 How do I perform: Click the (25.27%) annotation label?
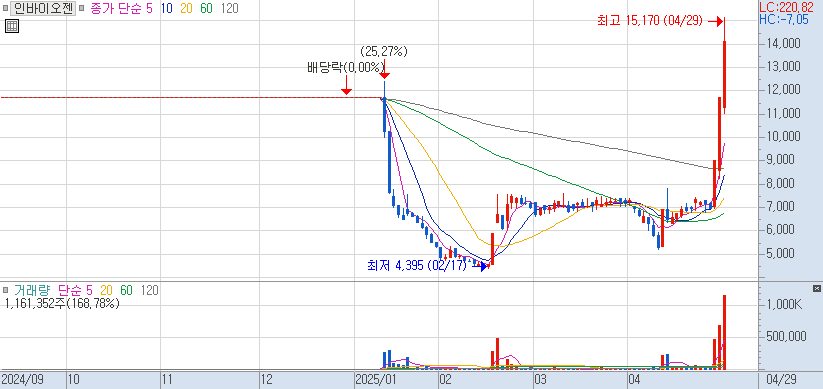384,52
